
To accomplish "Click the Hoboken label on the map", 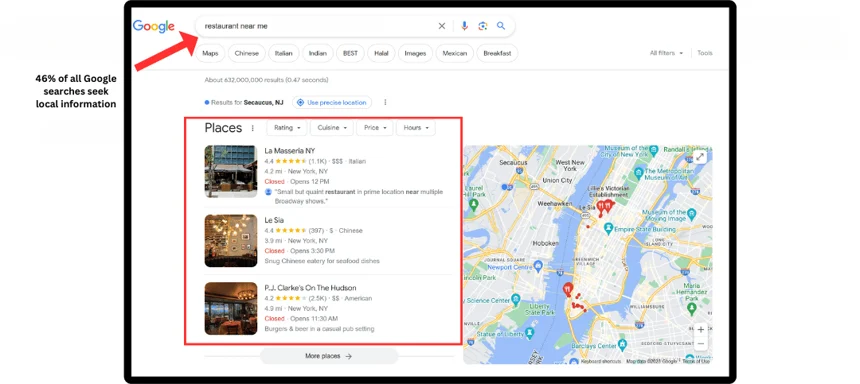I will (x=545, y=243).
